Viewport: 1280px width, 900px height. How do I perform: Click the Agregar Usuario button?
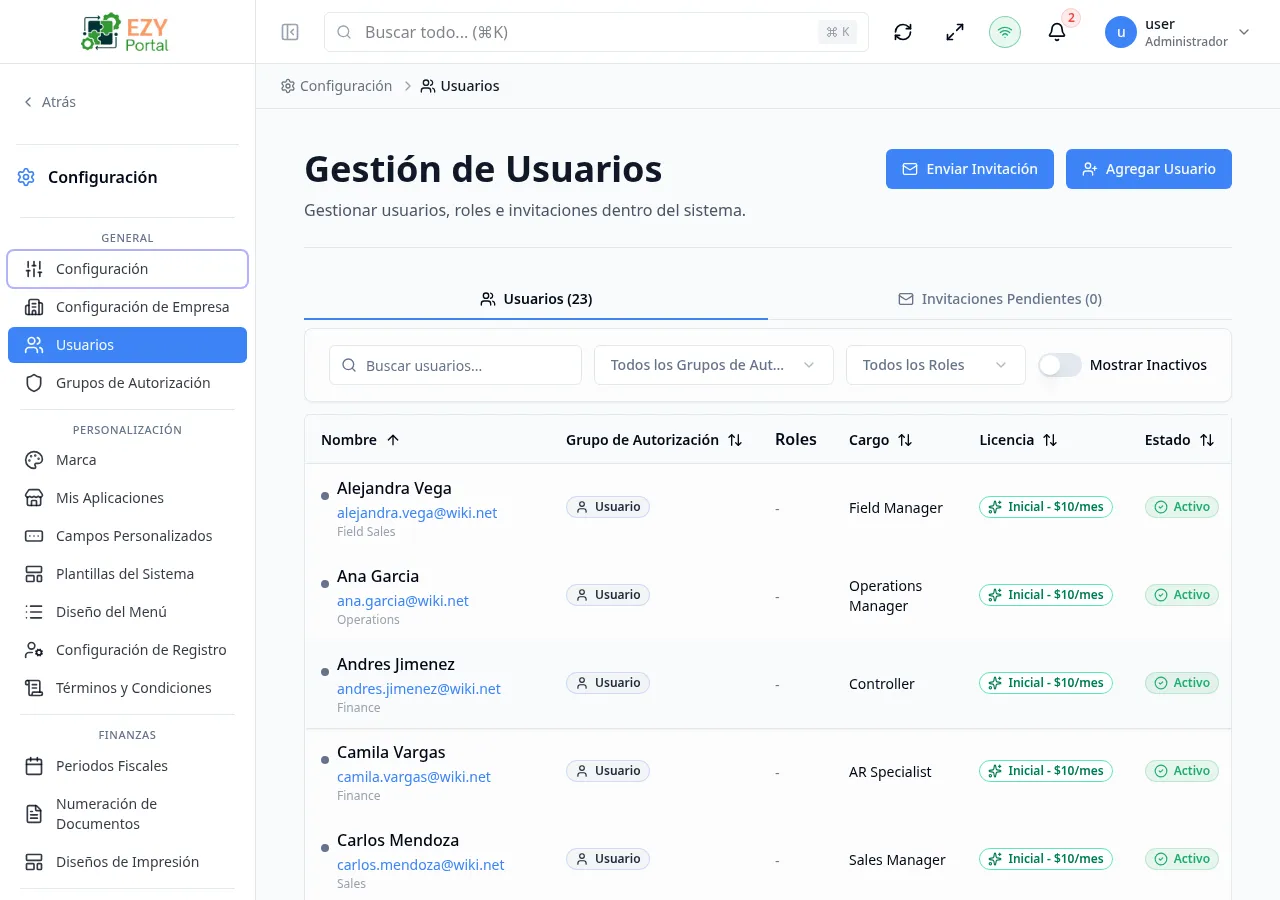pyautogui.click(x=1149, y=169)
